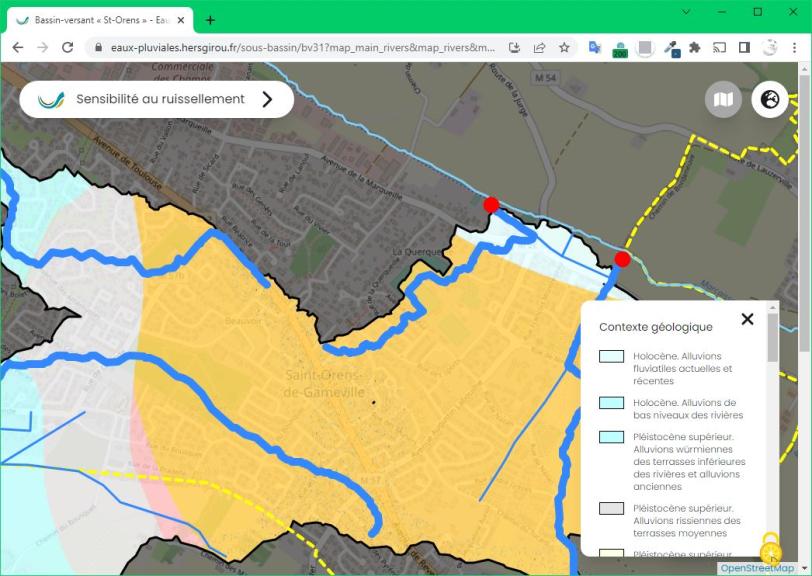Expand the Sensibilité au ruissellement chevron

coord(267,99)
